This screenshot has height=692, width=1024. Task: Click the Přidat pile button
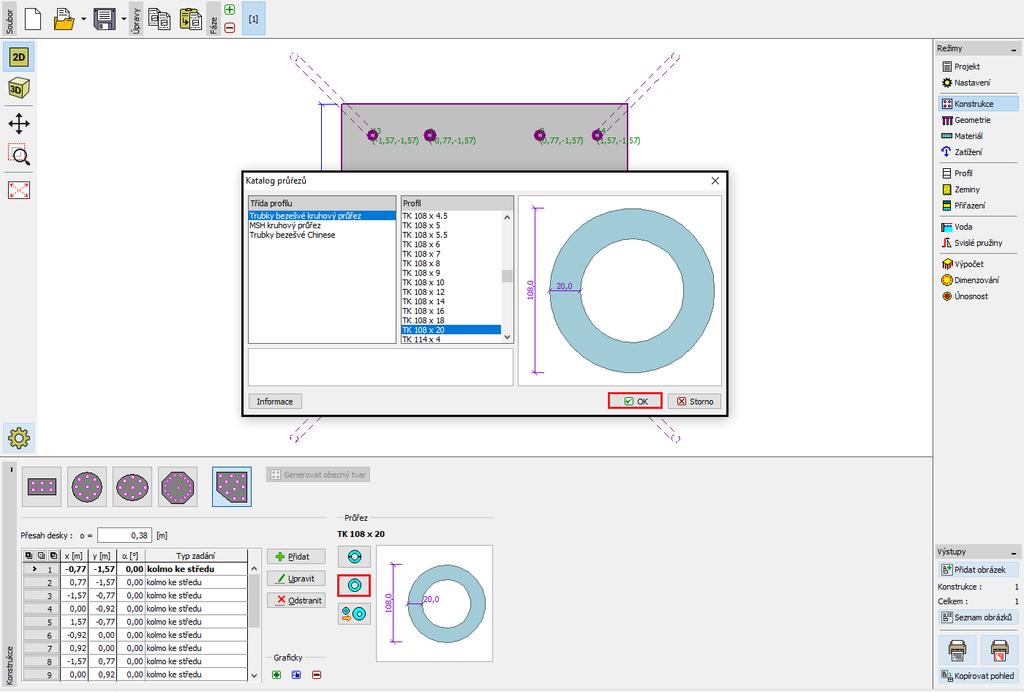[296, 557]
